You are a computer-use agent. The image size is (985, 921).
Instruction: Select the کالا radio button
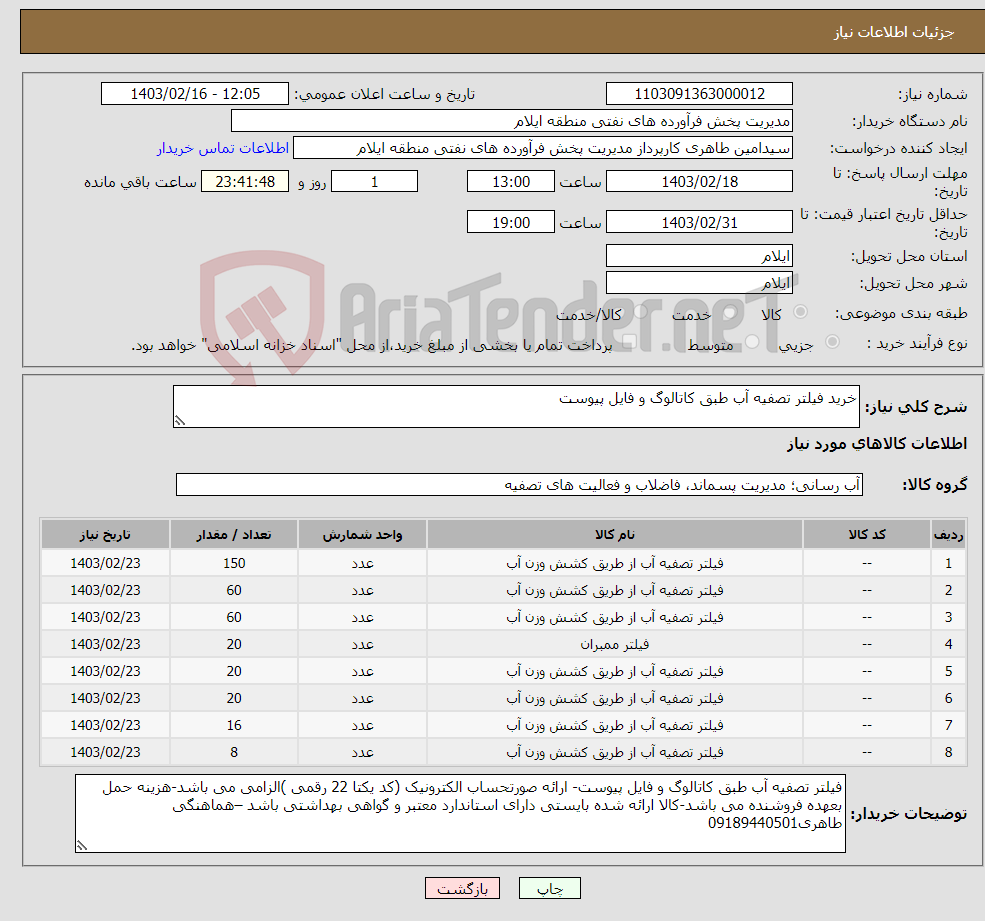coord(800,312)
